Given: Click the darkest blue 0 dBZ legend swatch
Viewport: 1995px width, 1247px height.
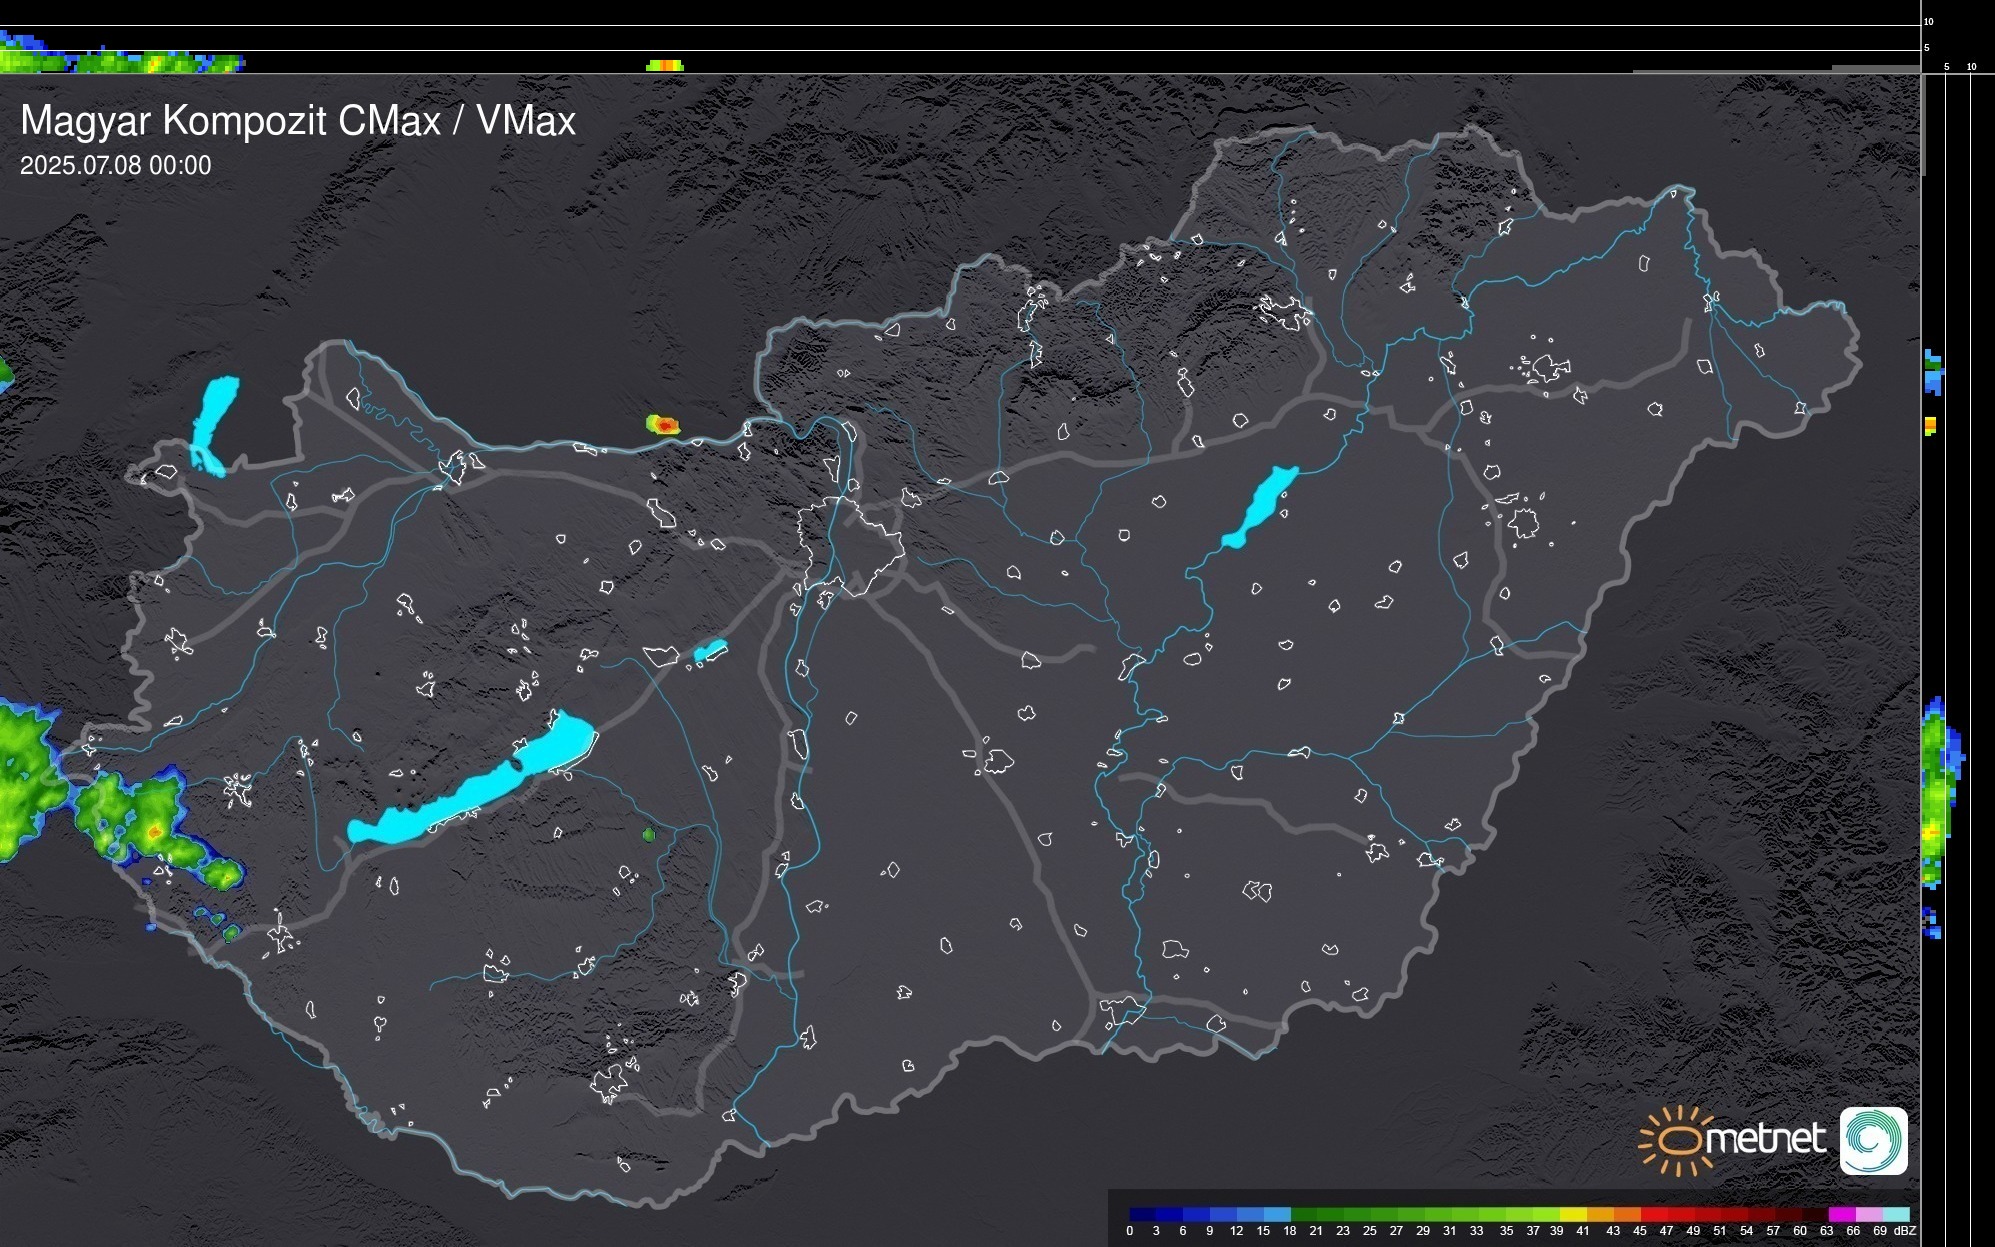Looking at the screenshot, I should click(x=1143, y=1214).
